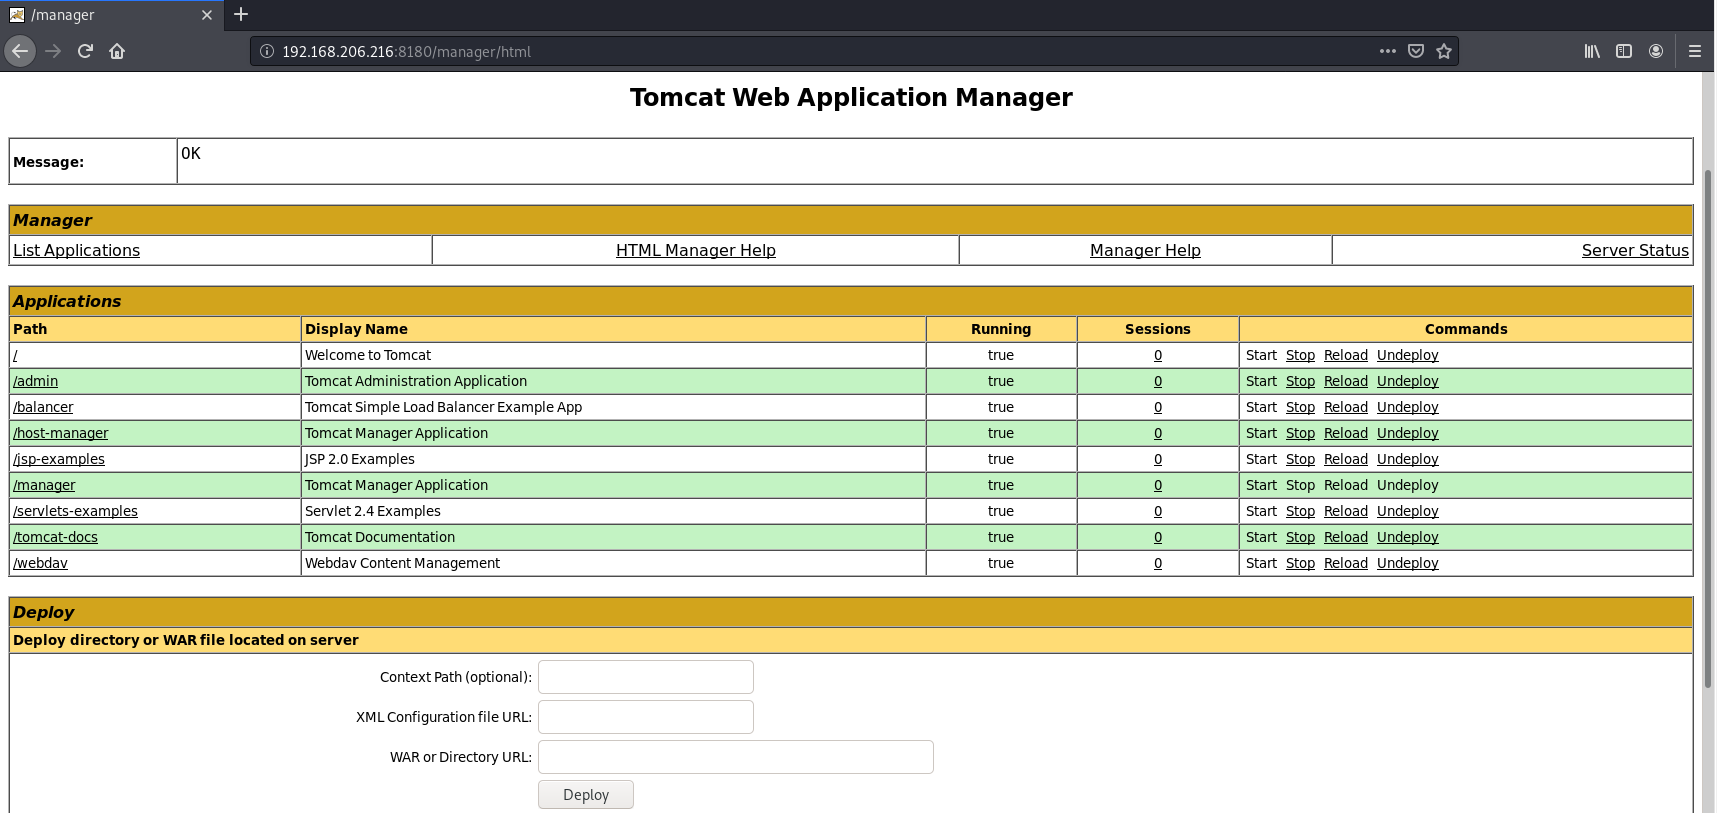Toggle the browser sidebar view
Screen dimensions: 1717x813
pos(1624,51)
